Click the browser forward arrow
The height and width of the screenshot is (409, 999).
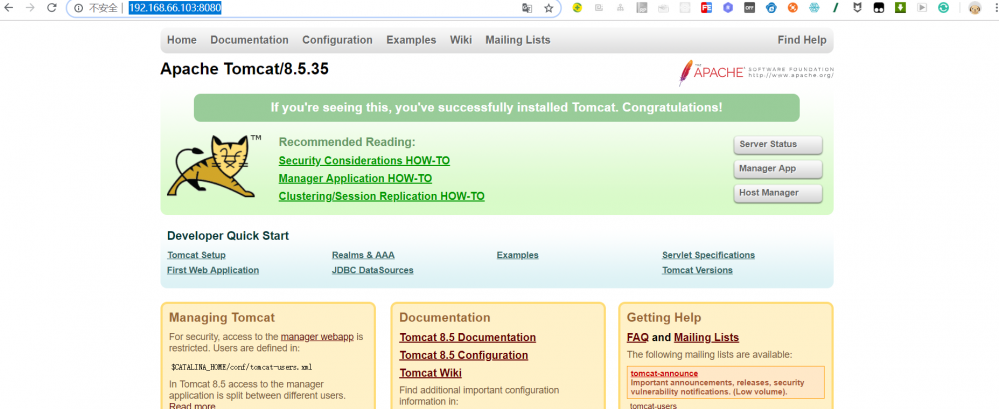point(30,8)
